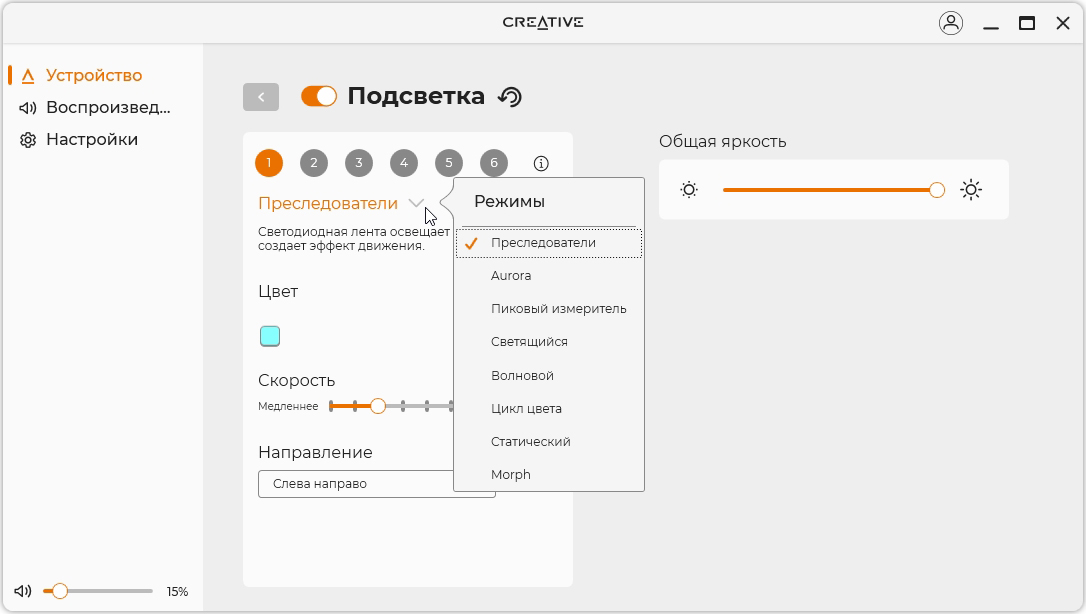The image size is (1086, 614).
Task: Collapse the Преследователи mode dropdown chevron
Action: pyautogui.click(x=416, y=203)
